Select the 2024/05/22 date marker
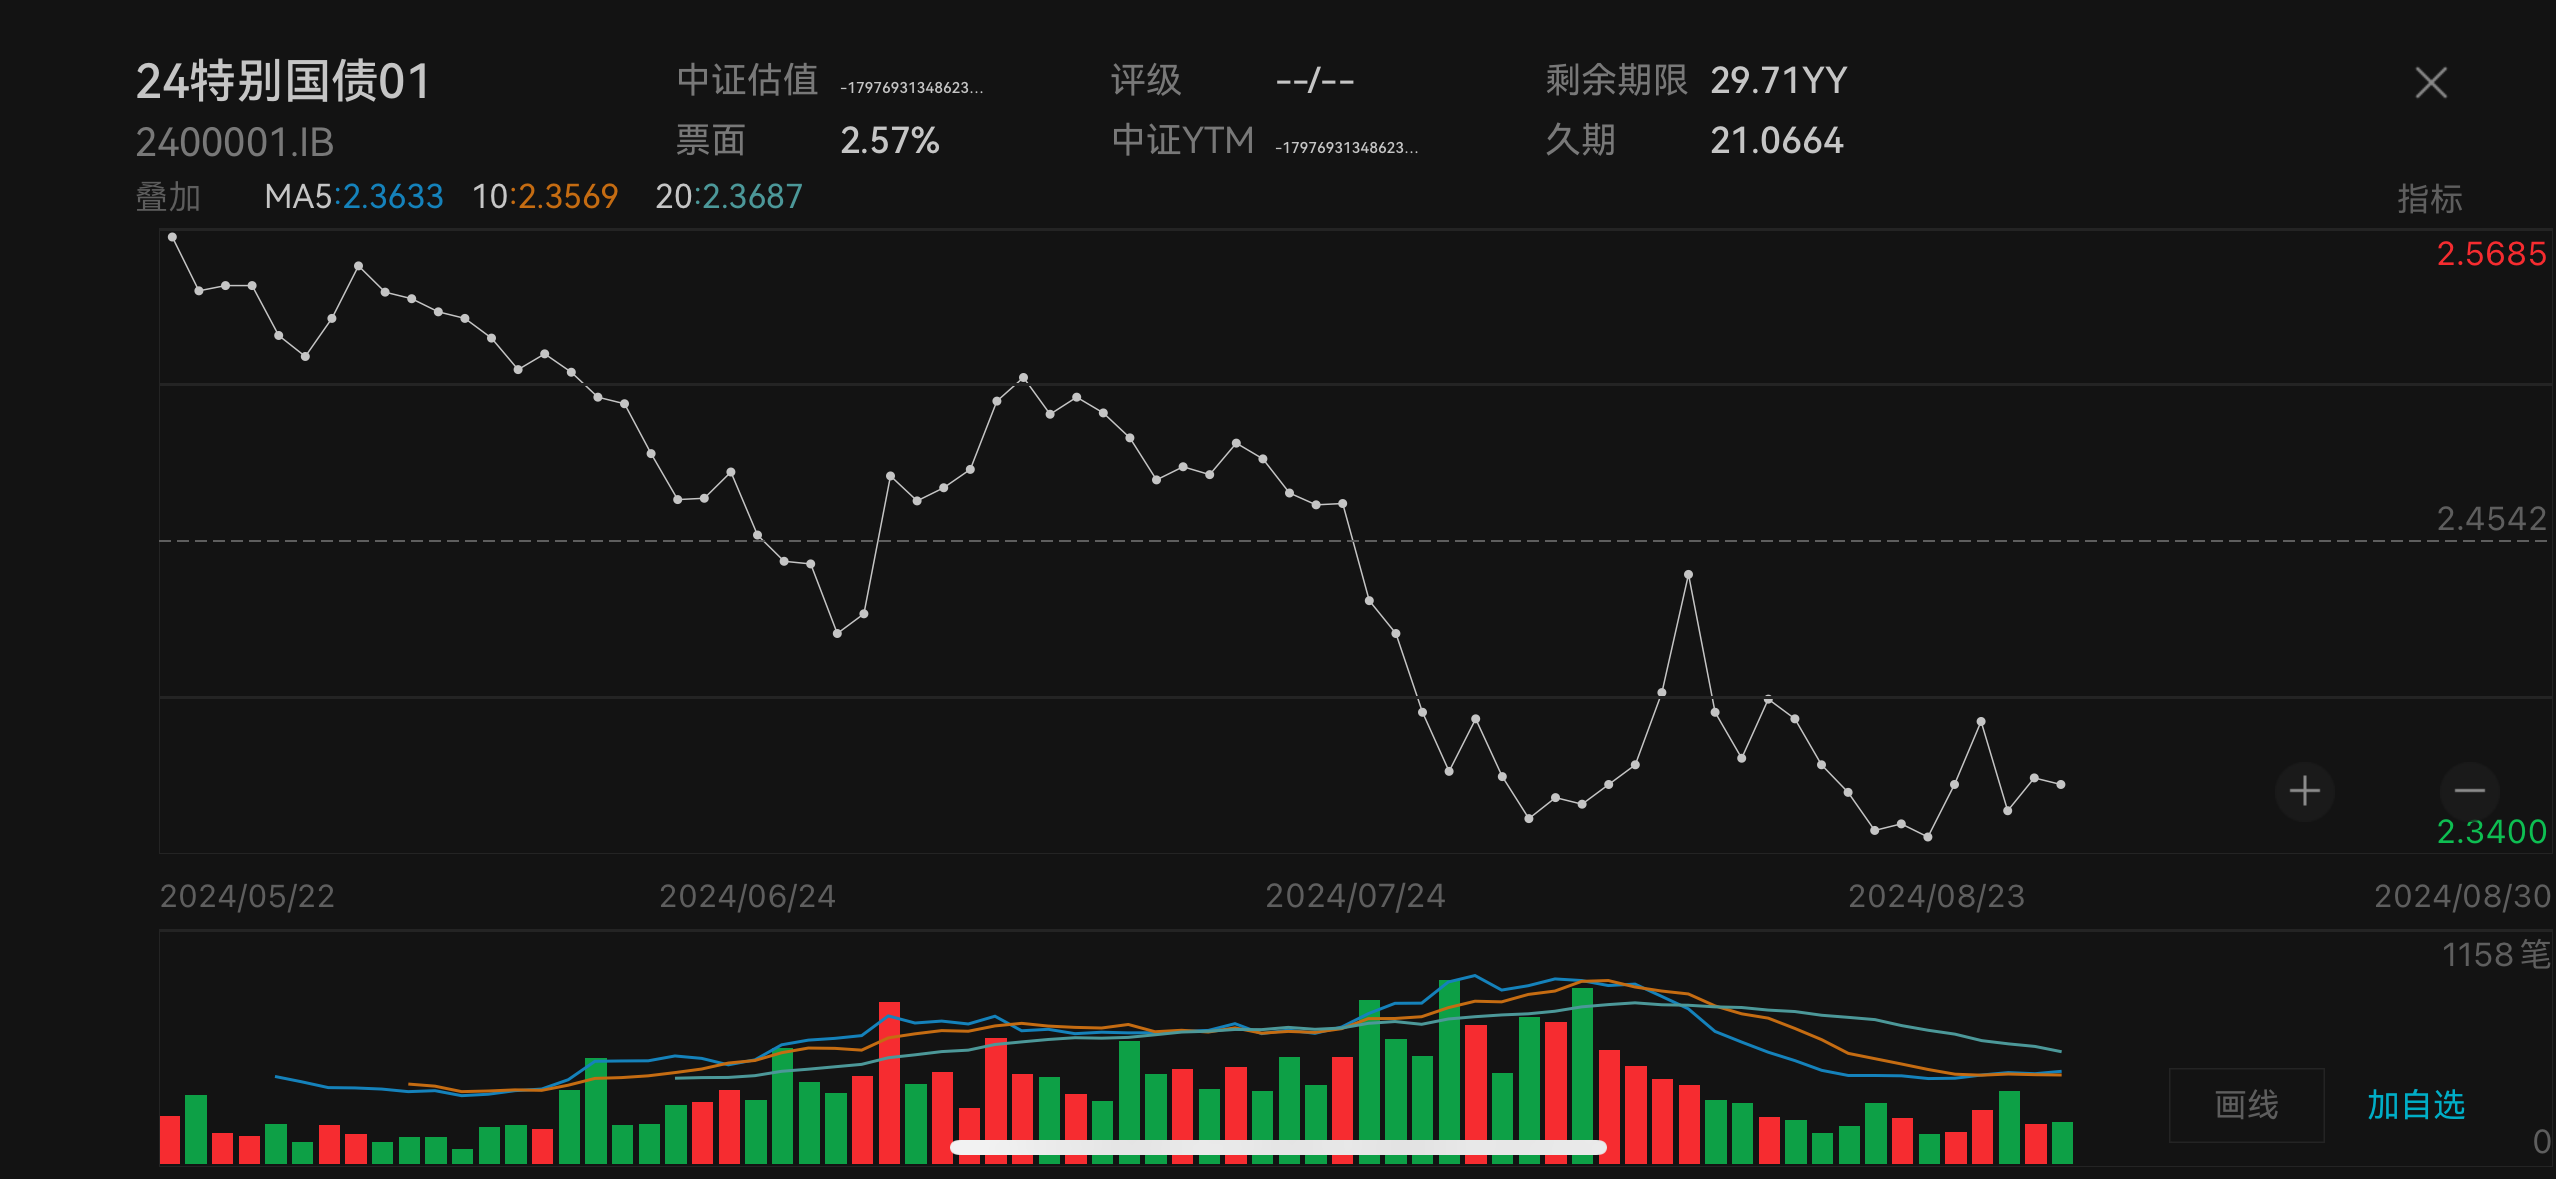 point(247,897)
